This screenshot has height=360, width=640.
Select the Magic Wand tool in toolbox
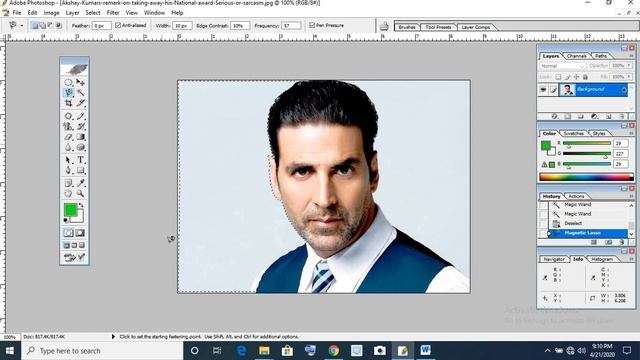tap(80, 93)
